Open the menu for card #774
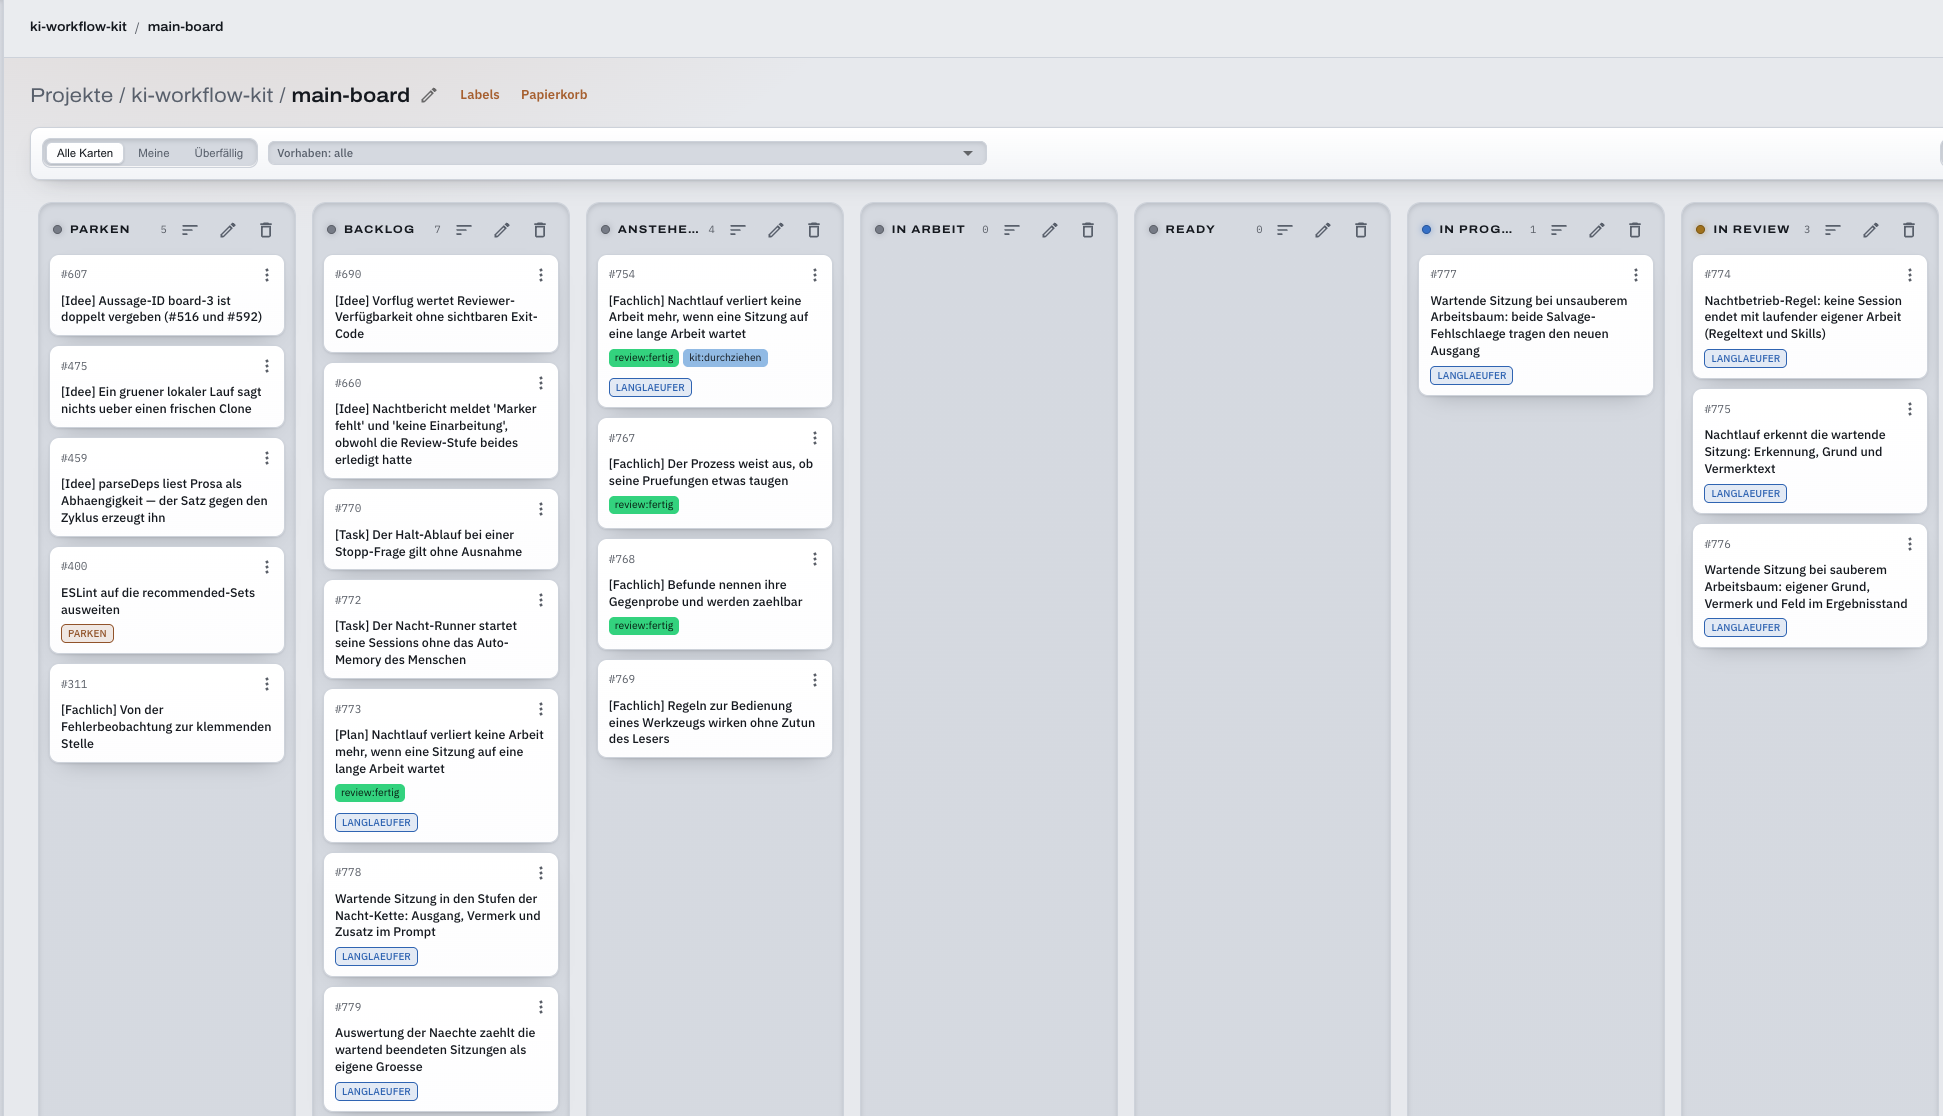This screenshot has width=1943, height=1116. coord(1910,275)
